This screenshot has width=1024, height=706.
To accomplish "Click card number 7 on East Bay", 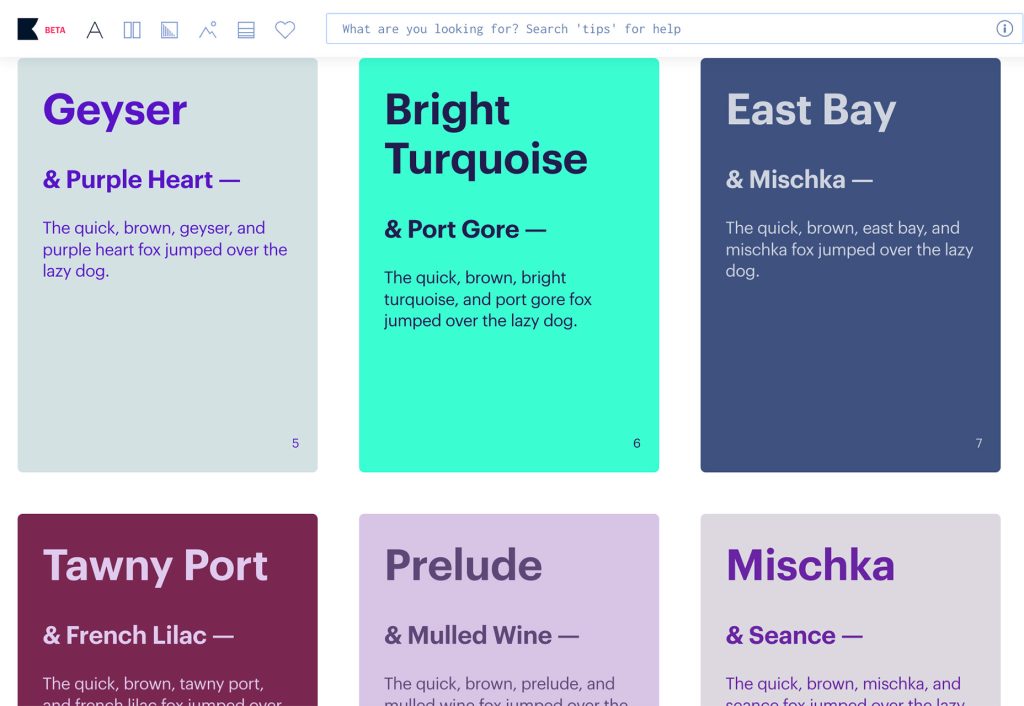I will [x=979, y=443].
